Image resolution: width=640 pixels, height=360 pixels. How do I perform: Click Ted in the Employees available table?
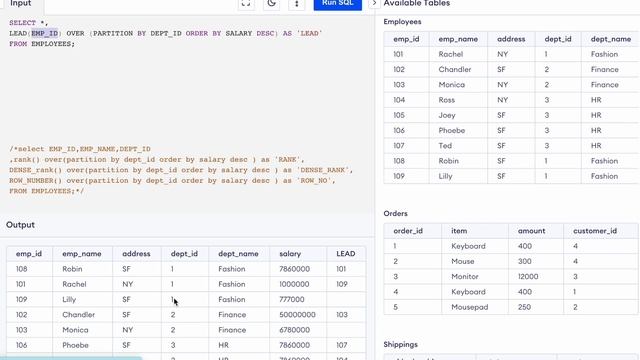[445, 146]
